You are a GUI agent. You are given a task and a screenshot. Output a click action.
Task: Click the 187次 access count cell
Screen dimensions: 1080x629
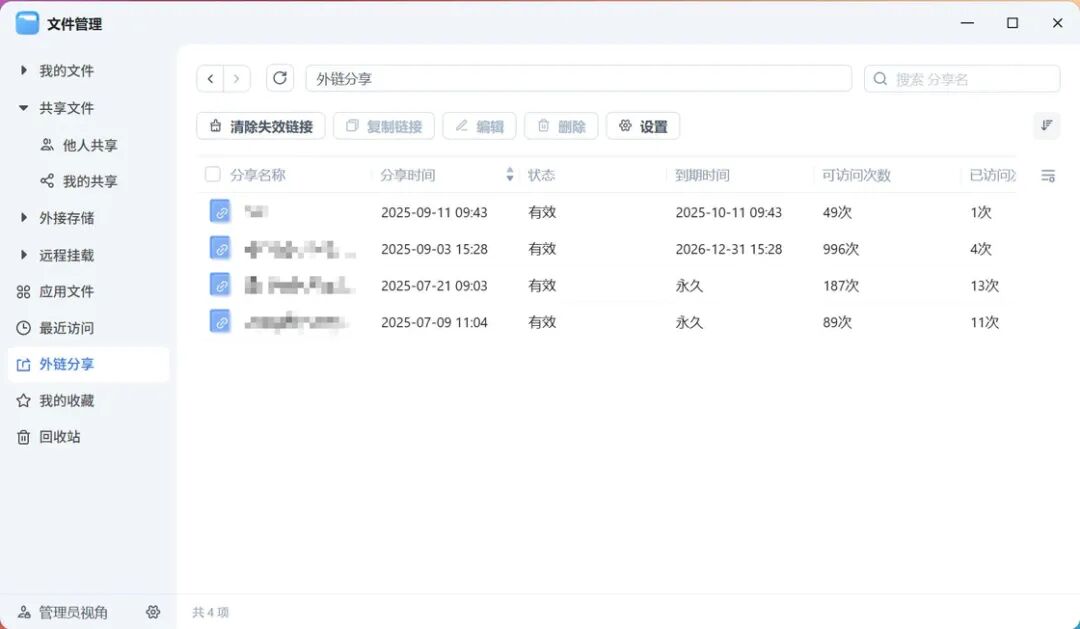841,285
